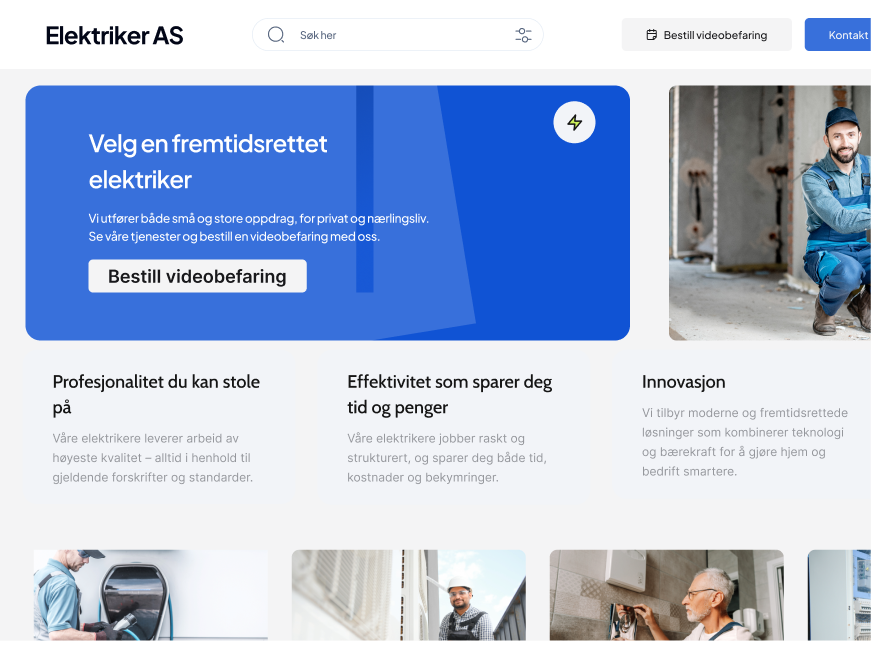Click the calendar icon in header button
Screen dimensions: 871x664
coord(652,35)
